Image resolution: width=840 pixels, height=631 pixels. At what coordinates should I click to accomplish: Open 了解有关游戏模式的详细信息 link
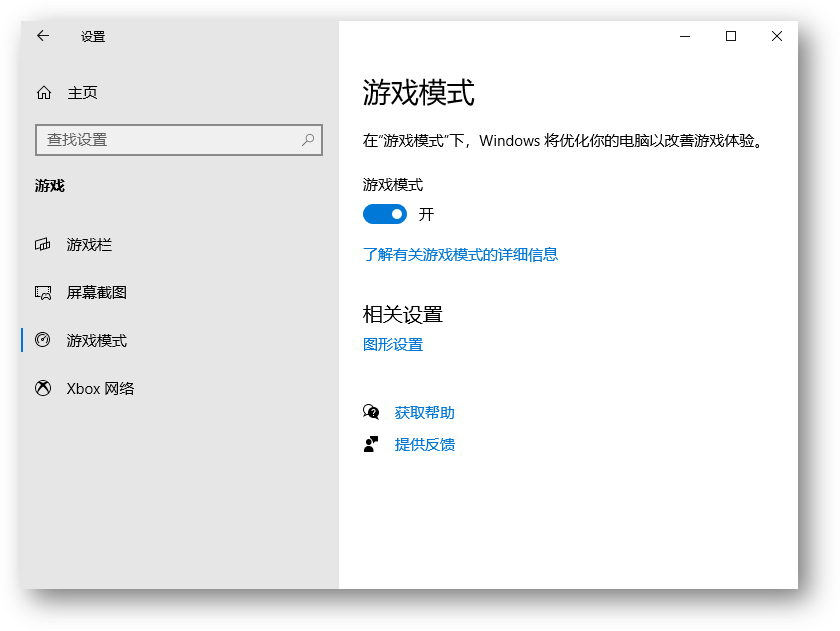coord(460,255)
